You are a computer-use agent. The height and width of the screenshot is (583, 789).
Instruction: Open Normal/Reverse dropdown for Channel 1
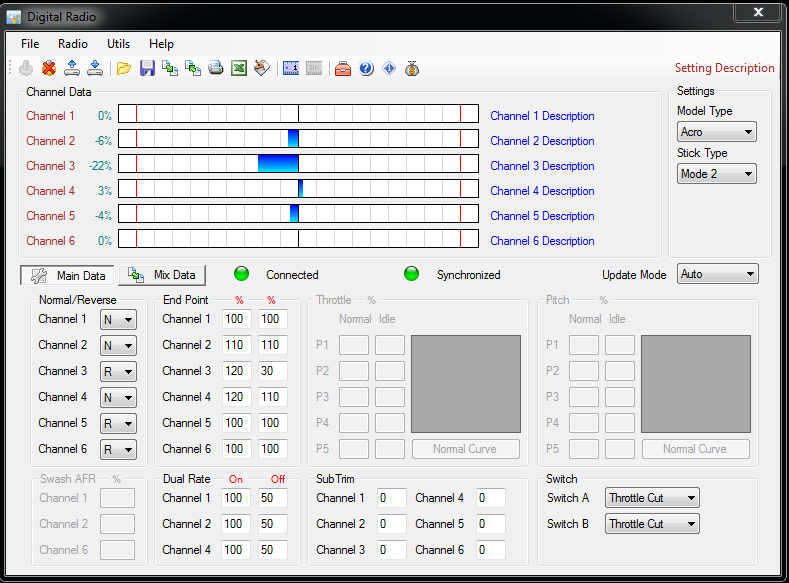[x=118, y=319]
